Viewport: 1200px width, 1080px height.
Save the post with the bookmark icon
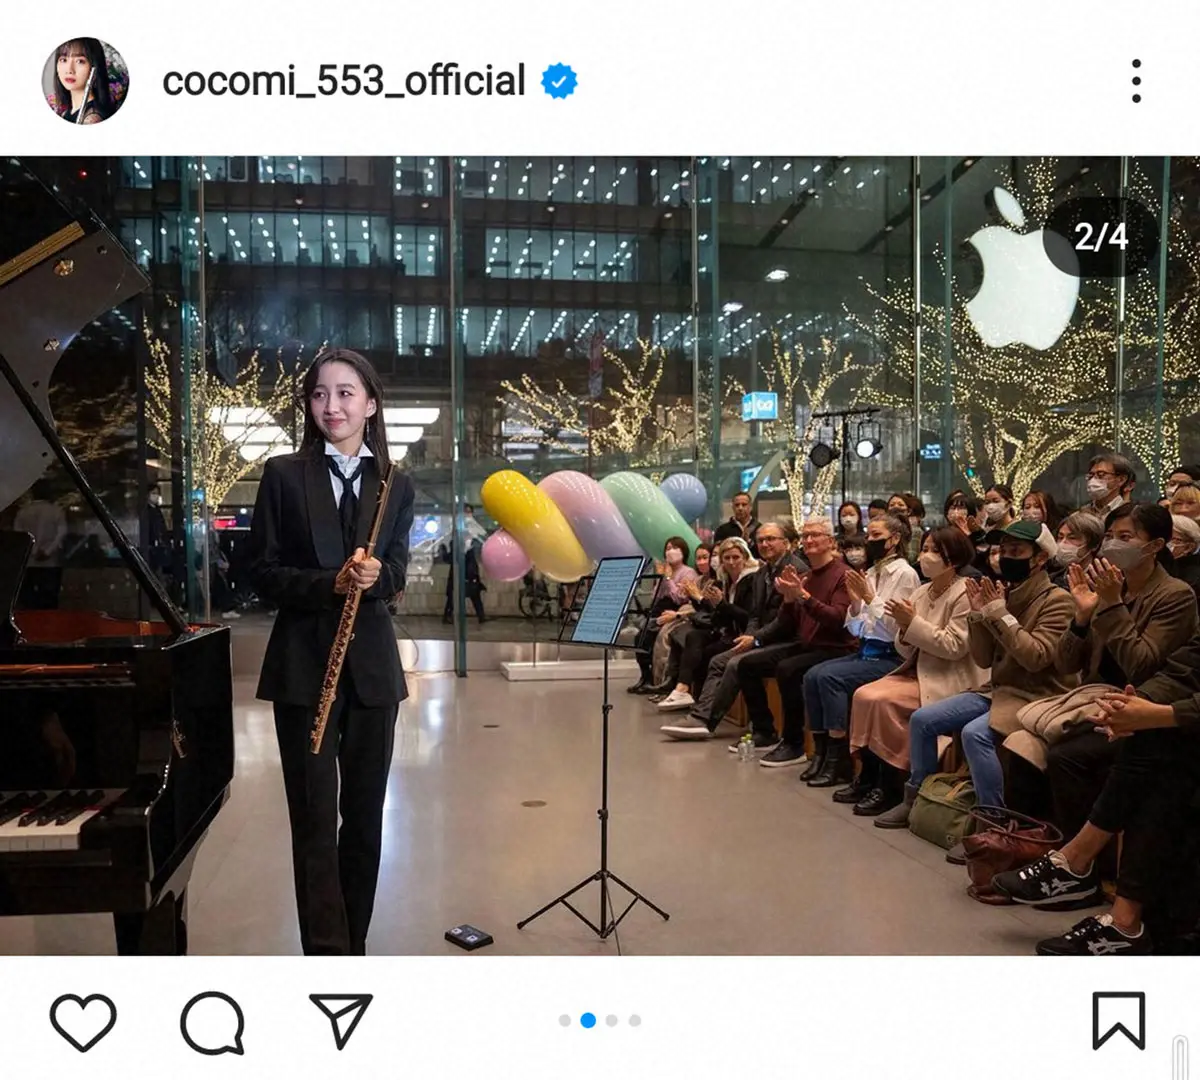pyautogui.click(x=1117, y=1021)
